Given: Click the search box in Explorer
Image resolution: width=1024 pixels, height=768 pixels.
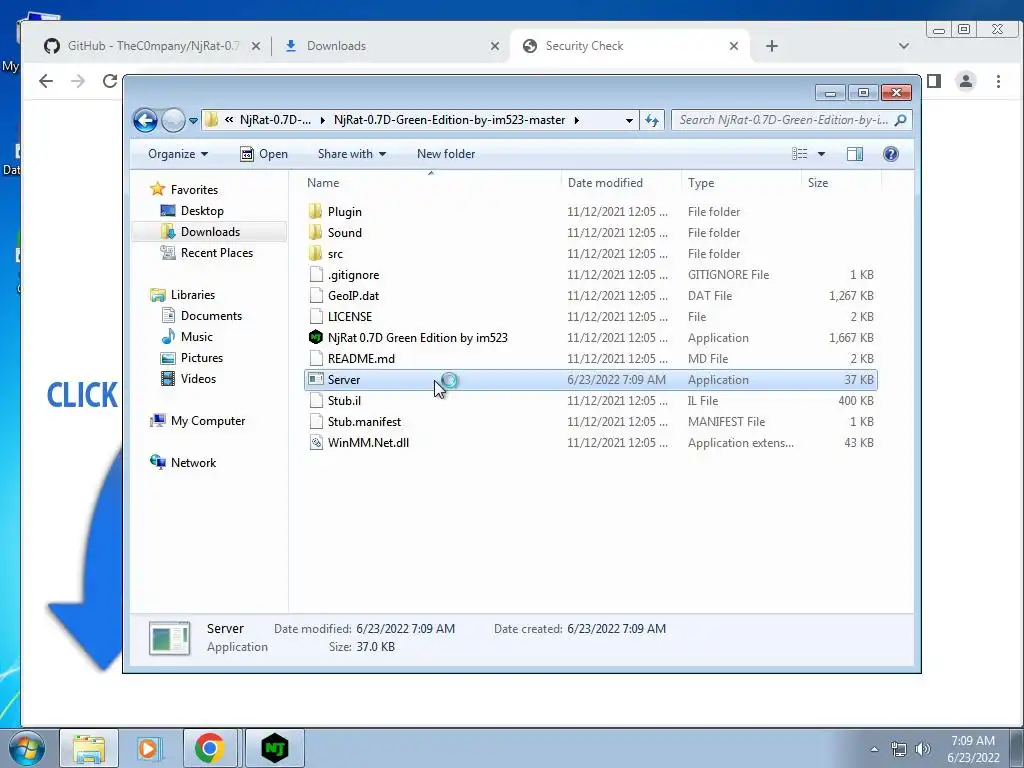Looking at the screenshot, I should click(792, 120).
